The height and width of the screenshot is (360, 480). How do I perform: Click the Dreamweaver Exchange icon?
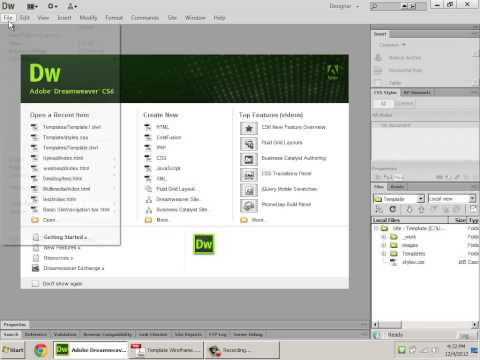point(36,268)
